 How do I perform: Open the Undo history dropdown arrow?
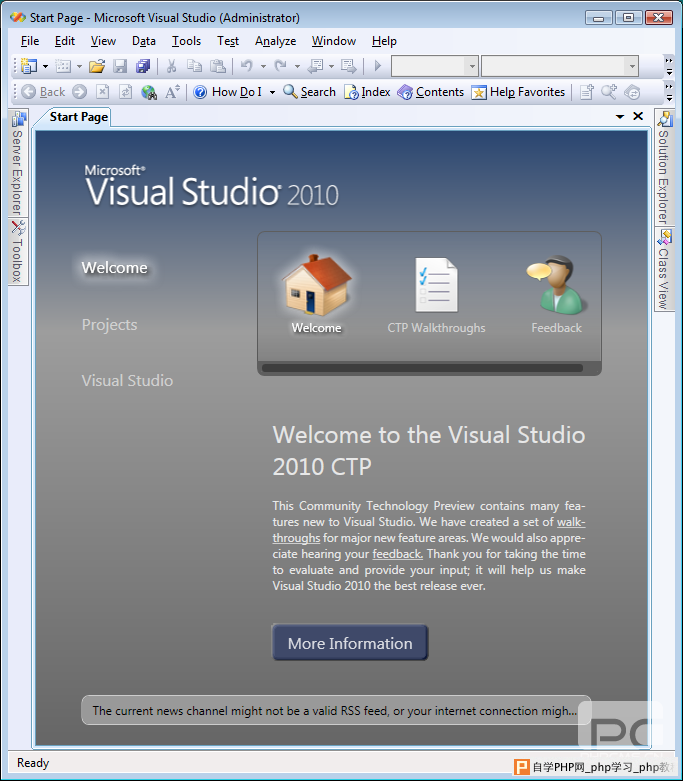(263, 66)
